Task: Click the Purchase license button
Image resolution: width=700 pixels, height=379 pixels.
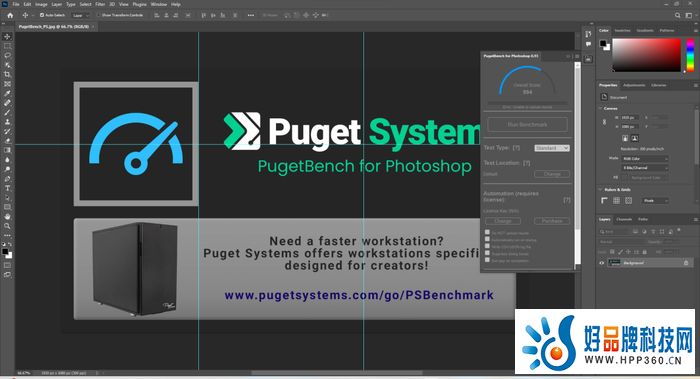Action: 552,221
